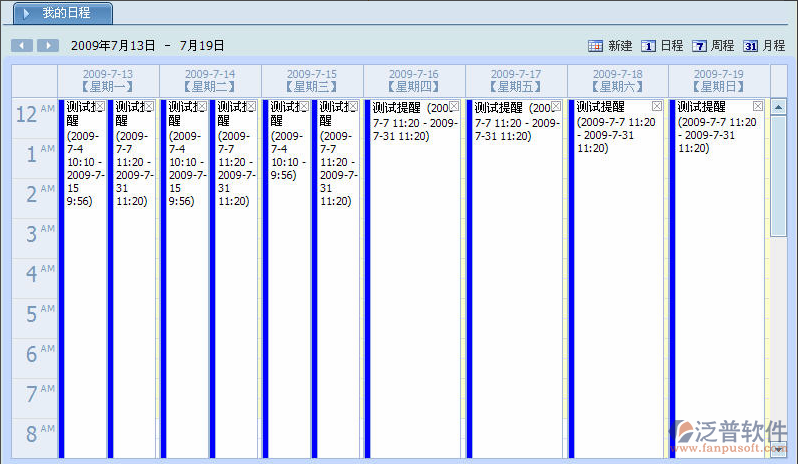Click the 月程 month view icon

751,46
